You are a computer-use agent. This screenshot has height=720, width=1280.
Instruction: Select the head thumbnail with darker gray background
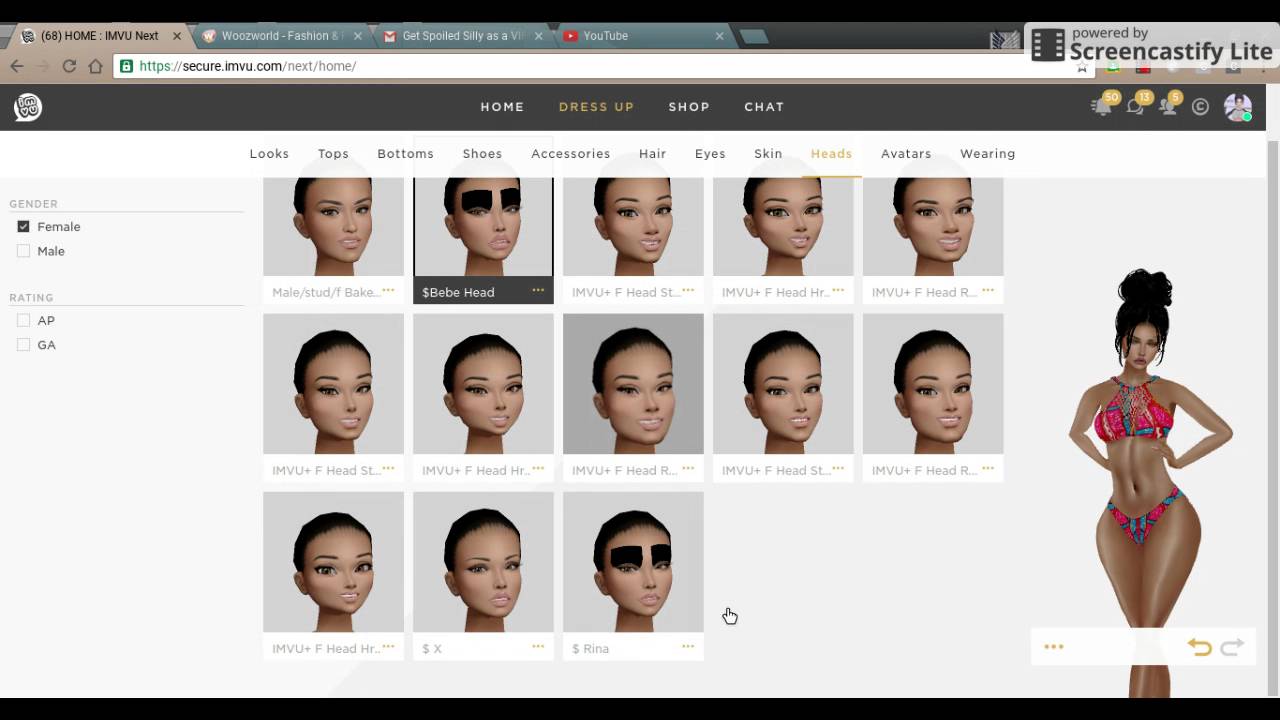click(x=633, y=384)
